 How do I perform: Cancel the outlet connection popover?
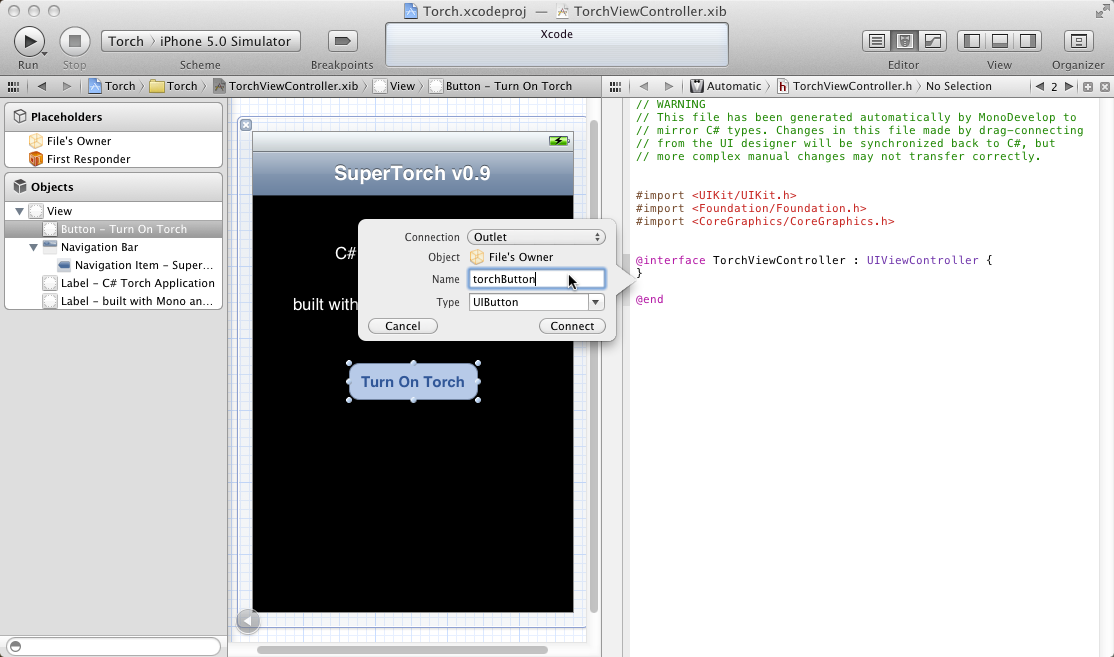point(402,326)
